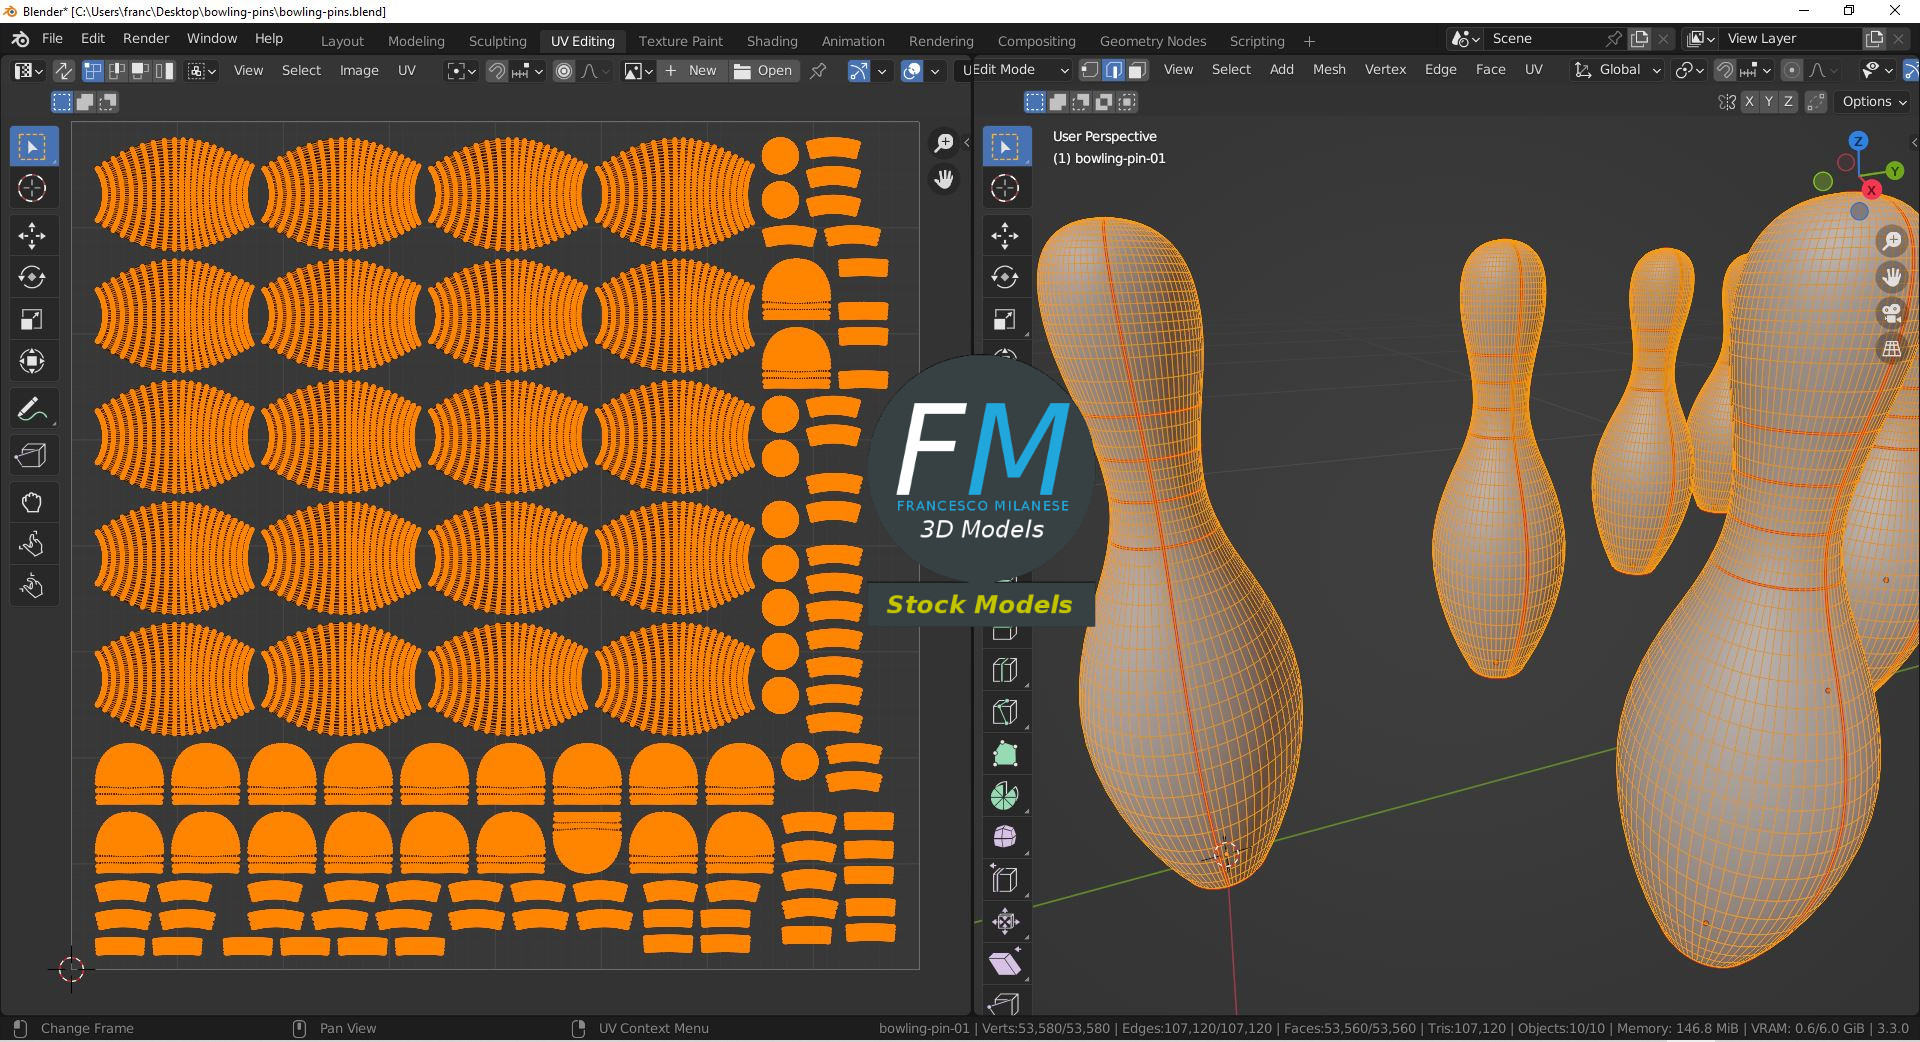Open UV sticky selection mode dropdown
1920x1042 pixels.
(x=201, y=71)
